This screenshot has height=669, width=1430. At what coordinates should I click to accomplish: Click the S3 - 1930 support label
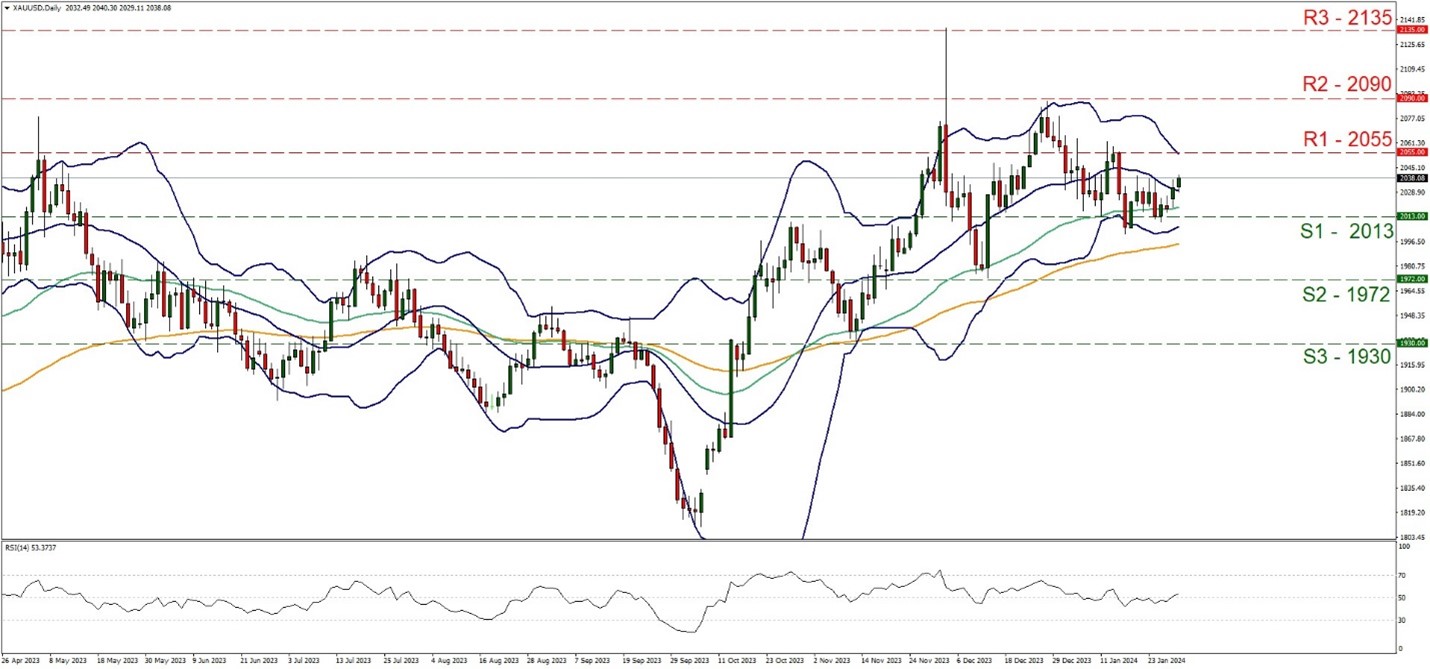coord(1346,357)
